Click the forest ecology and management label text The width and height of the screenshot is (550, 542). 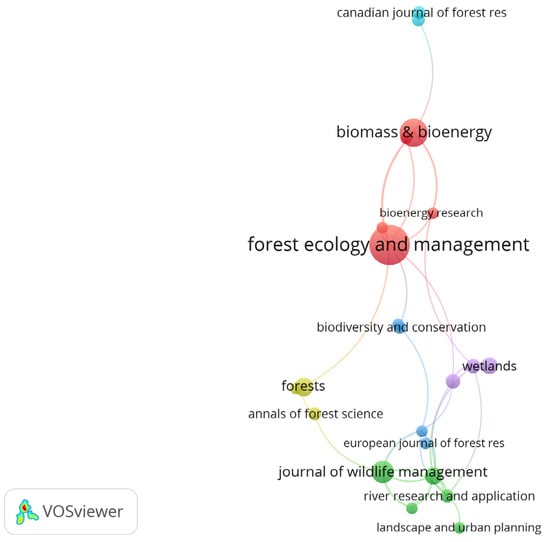388,245
